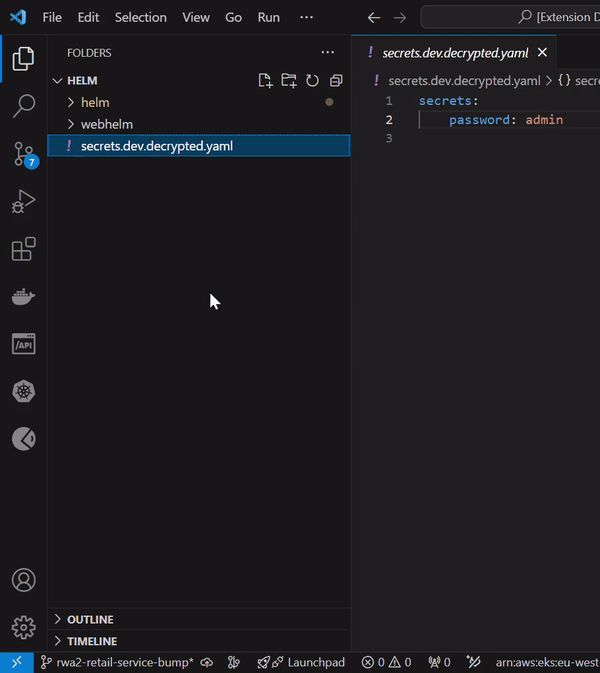Open the Manage settings gear

coord(24,628)
